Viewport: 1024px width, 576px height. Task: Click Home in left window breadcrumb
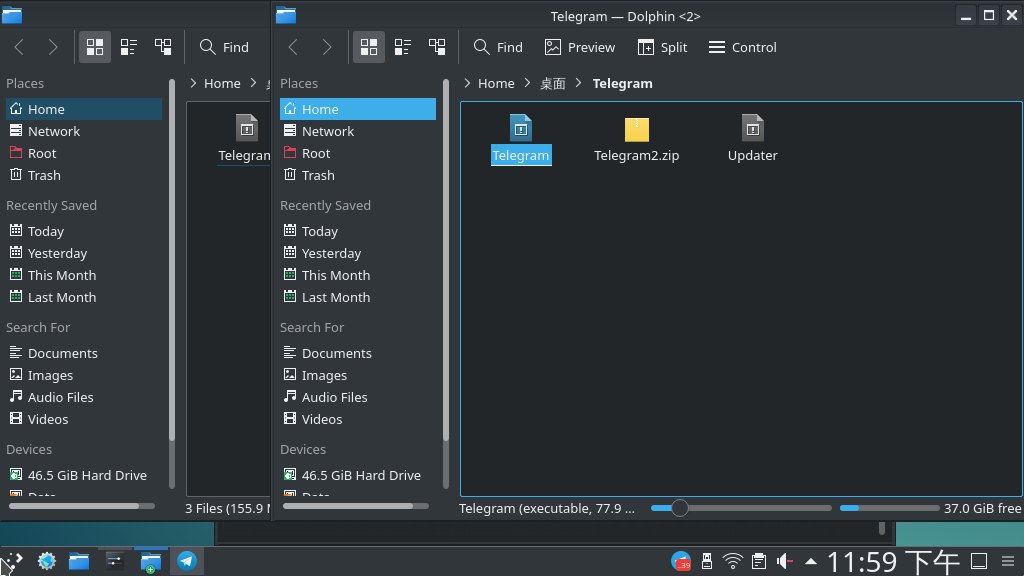222,84
